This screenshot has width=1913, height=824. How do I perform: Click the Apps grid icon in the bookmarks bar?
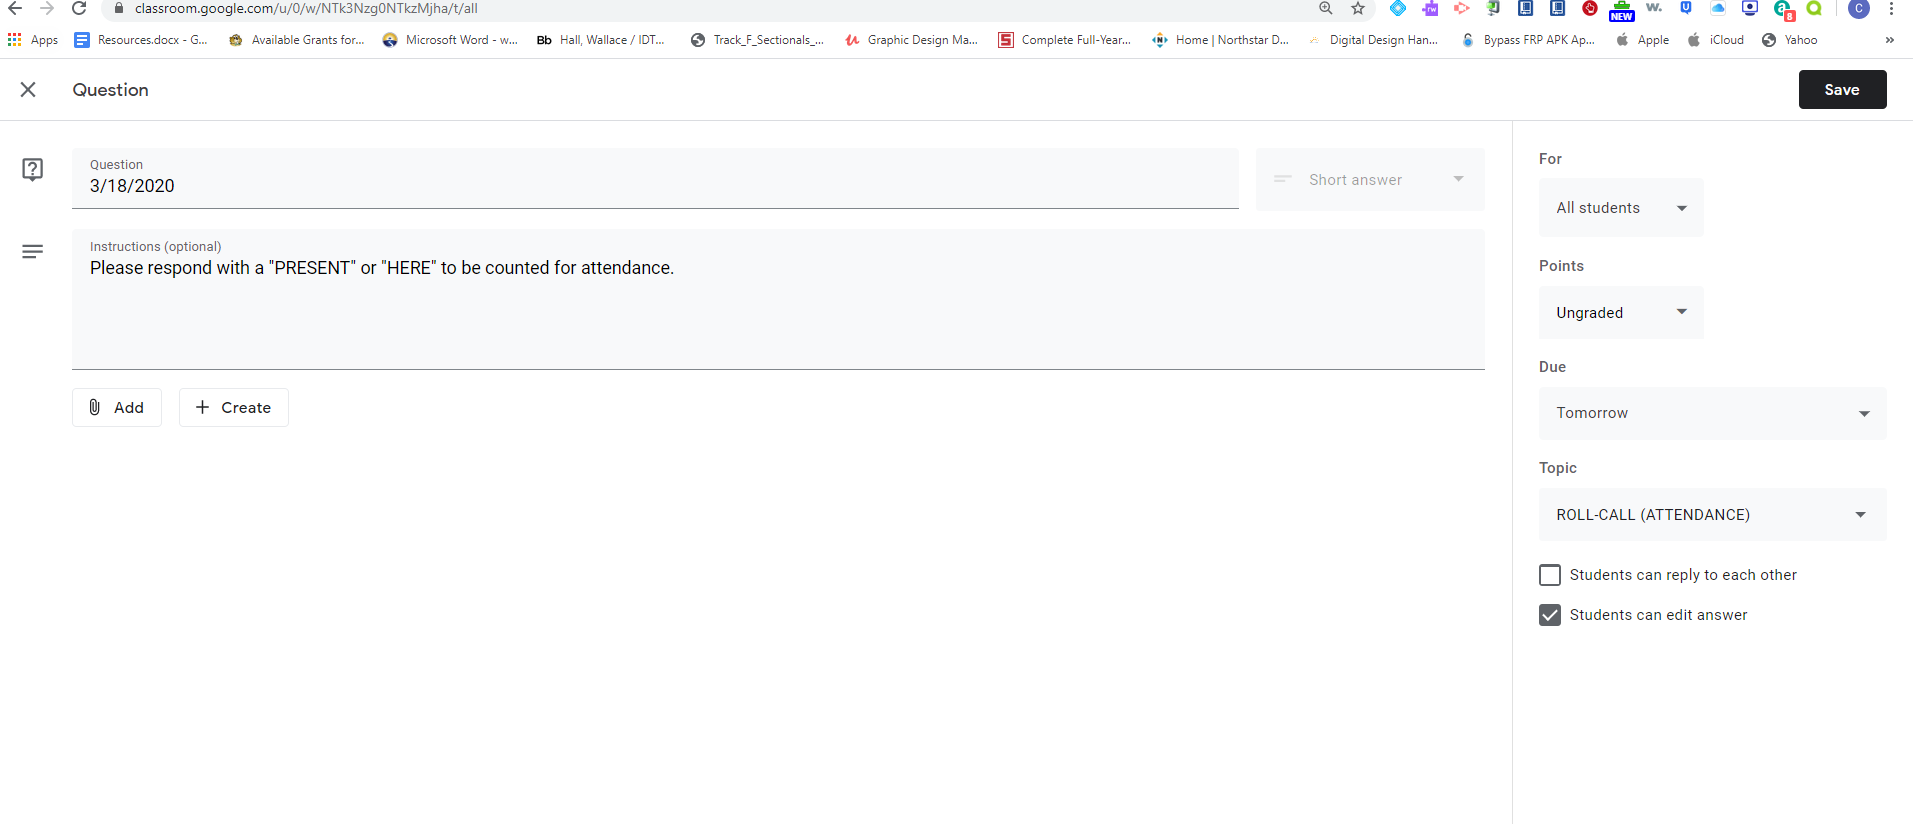click(15, 40)
